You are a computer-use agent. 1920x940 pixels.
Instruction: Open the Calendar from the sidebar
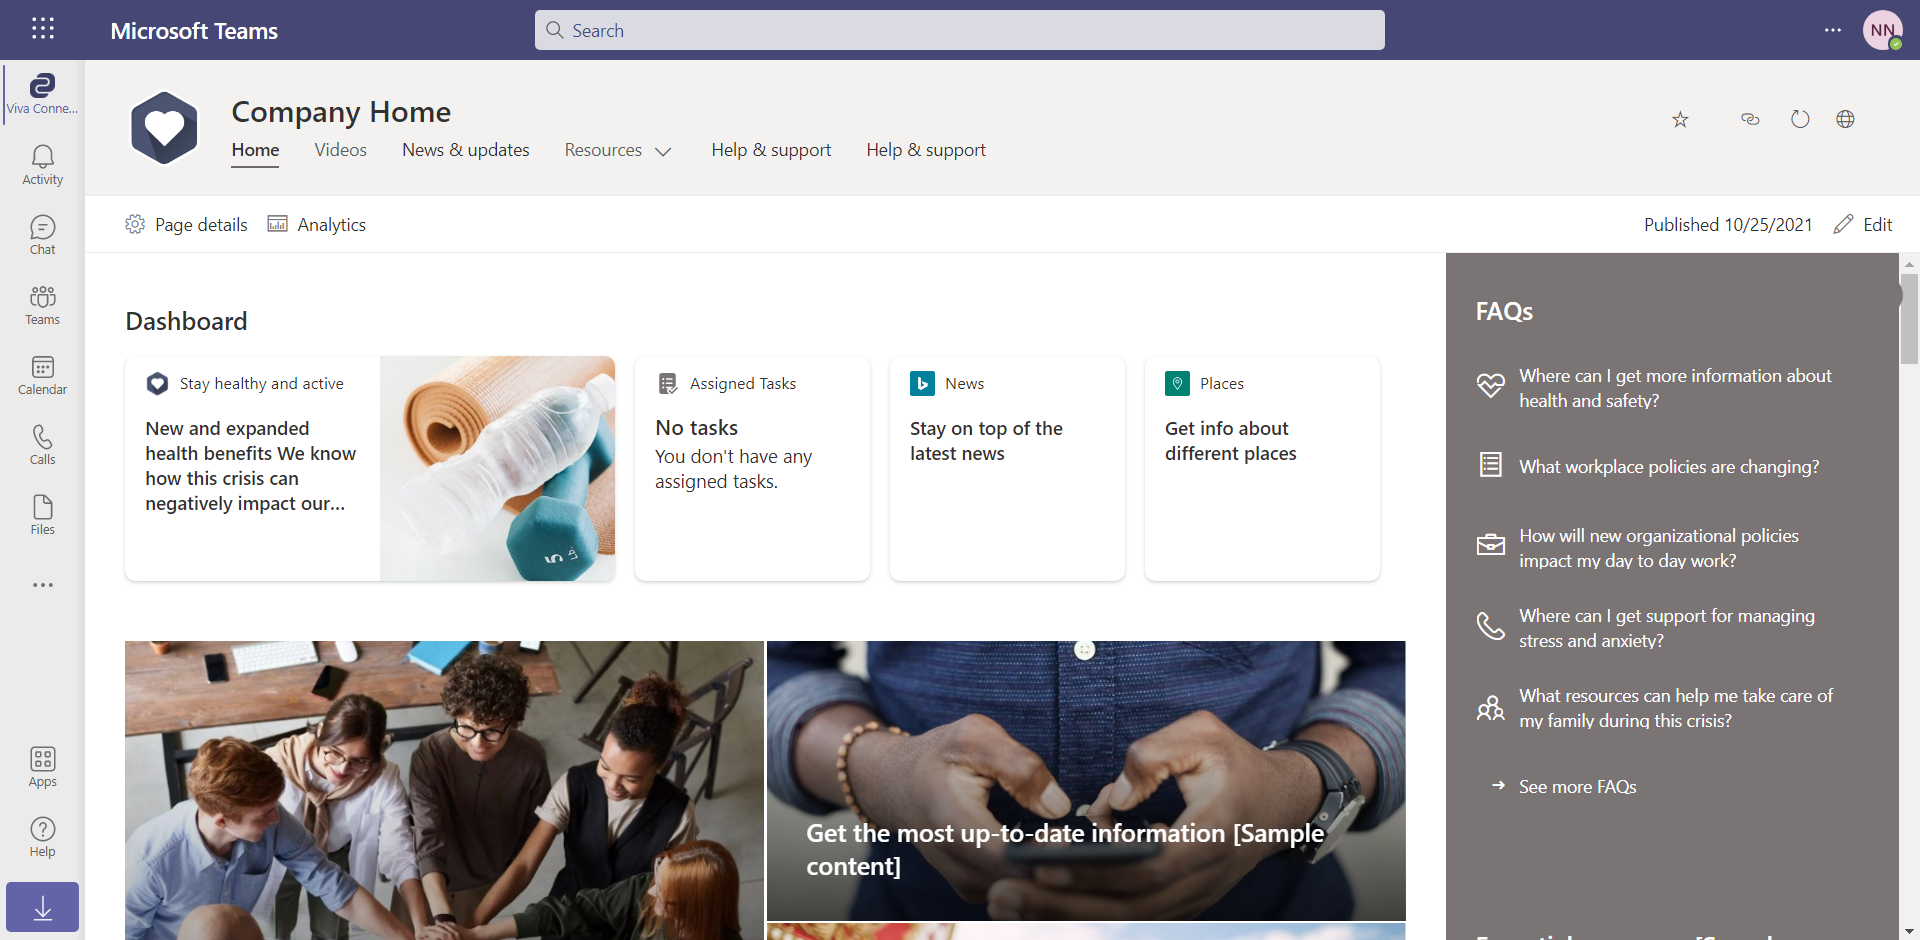[x=42, y=374]
